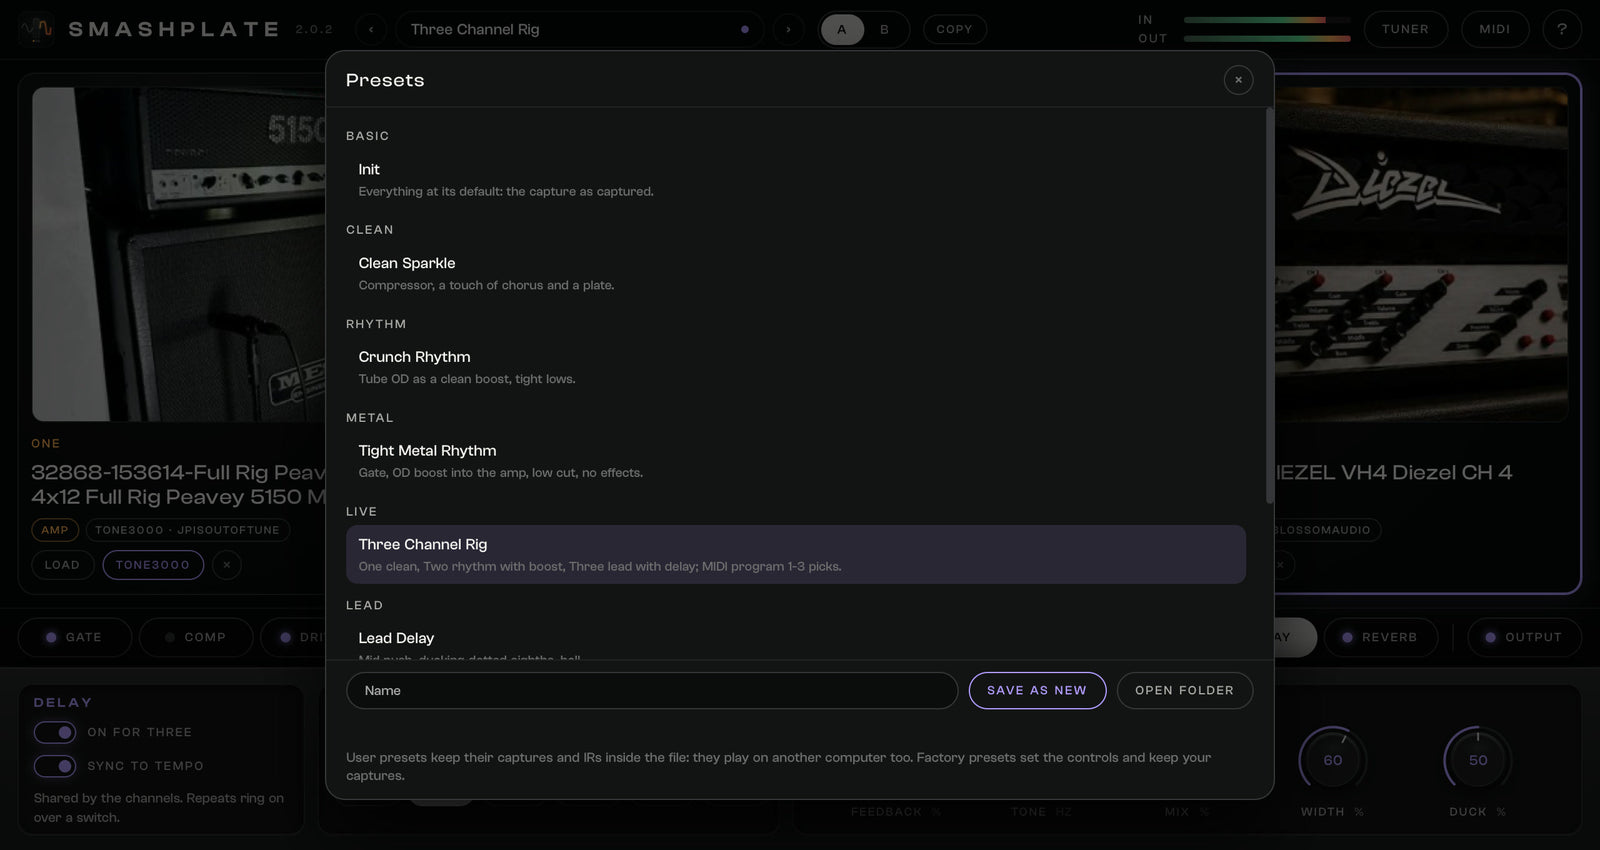1600x850 pixels.
Task: Go to previous preset arrow
Action: click(371, 29)
